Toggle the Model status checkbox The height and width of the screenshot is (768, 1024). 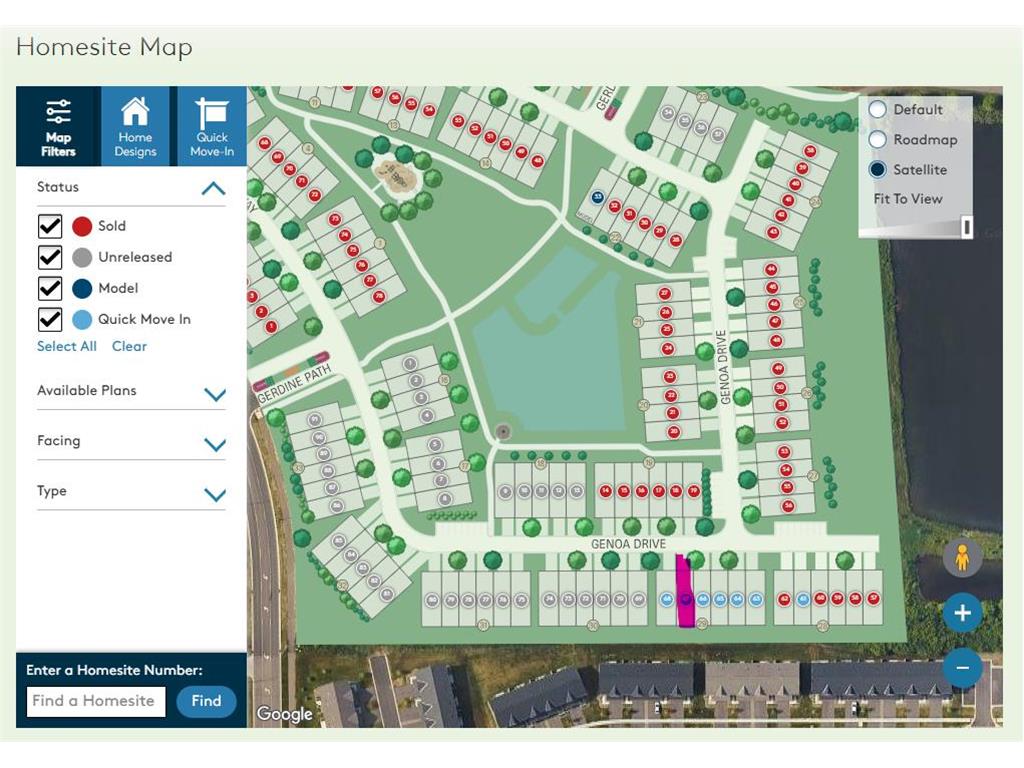(x=50, y=289)
